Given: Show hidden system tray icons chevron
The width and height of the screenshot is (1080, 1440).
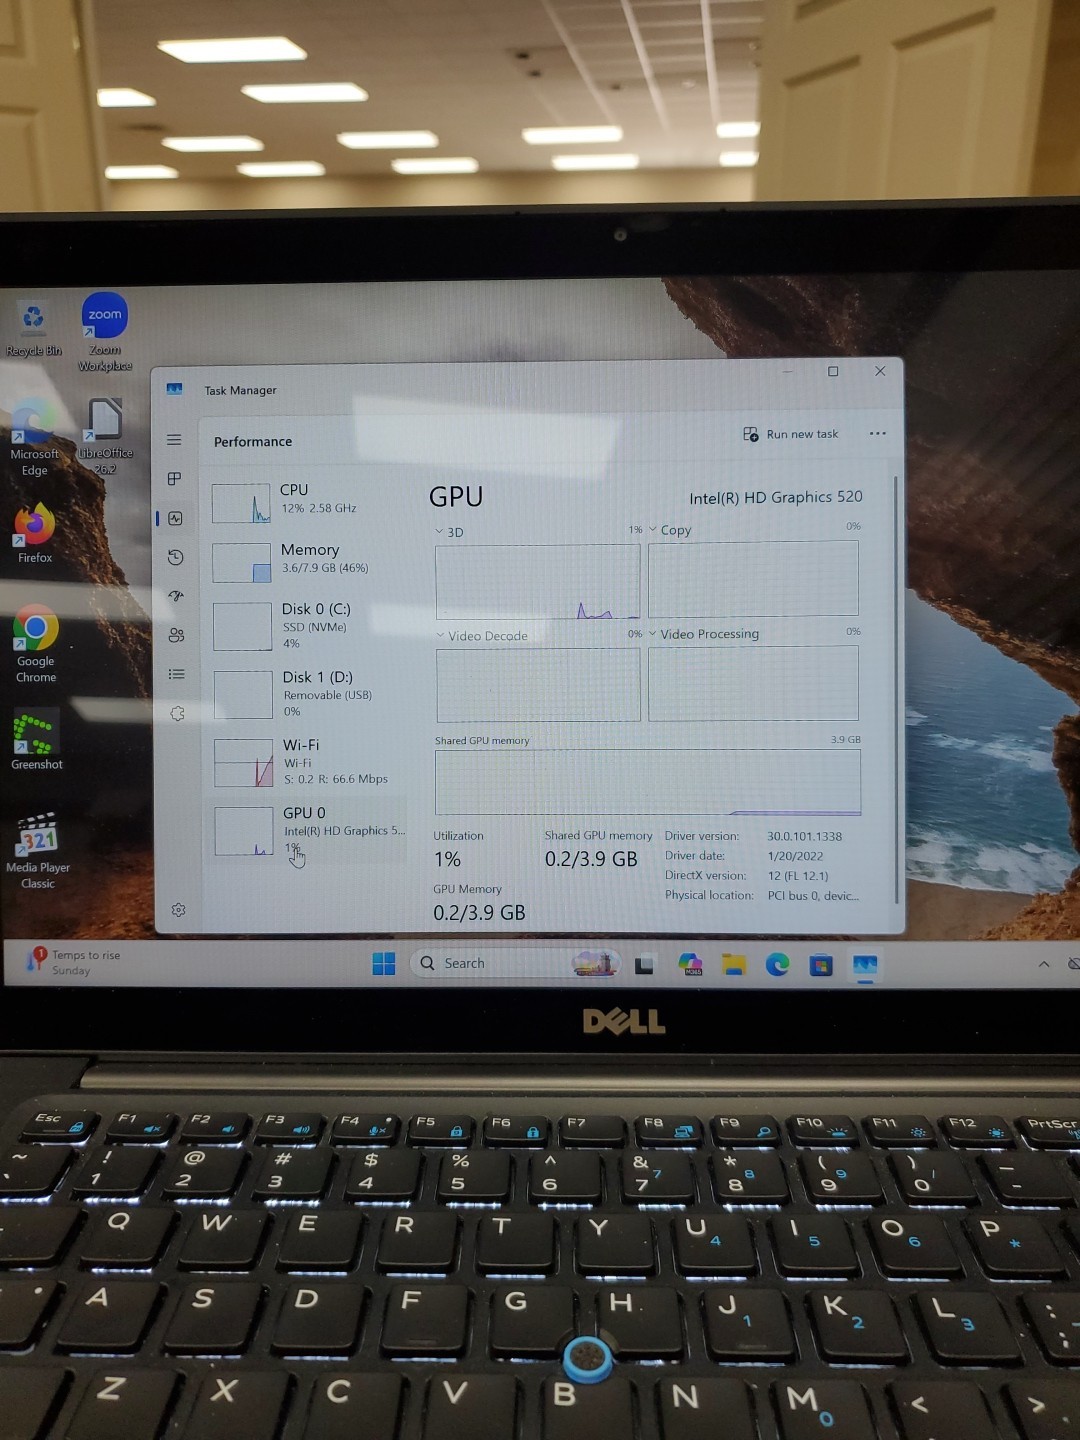Looking at the screenshot, I should (x=1044, y=964).
